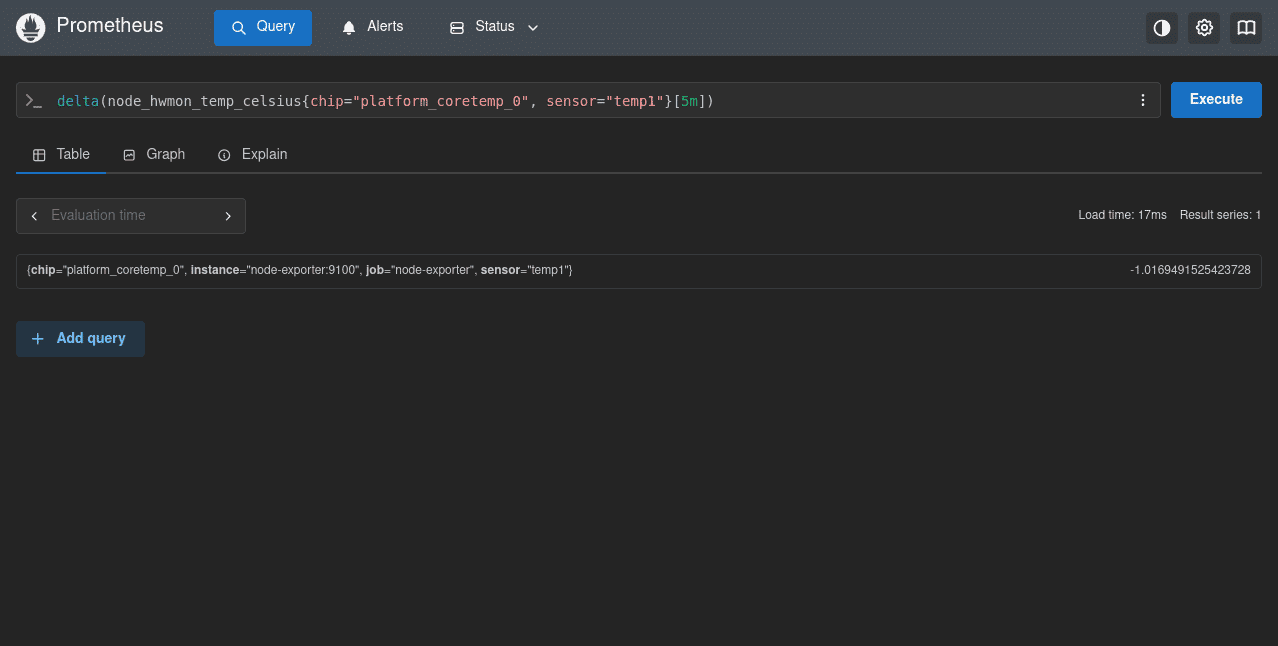
Task: Switch to the Explain tab
Action: (x=252, y=154)
